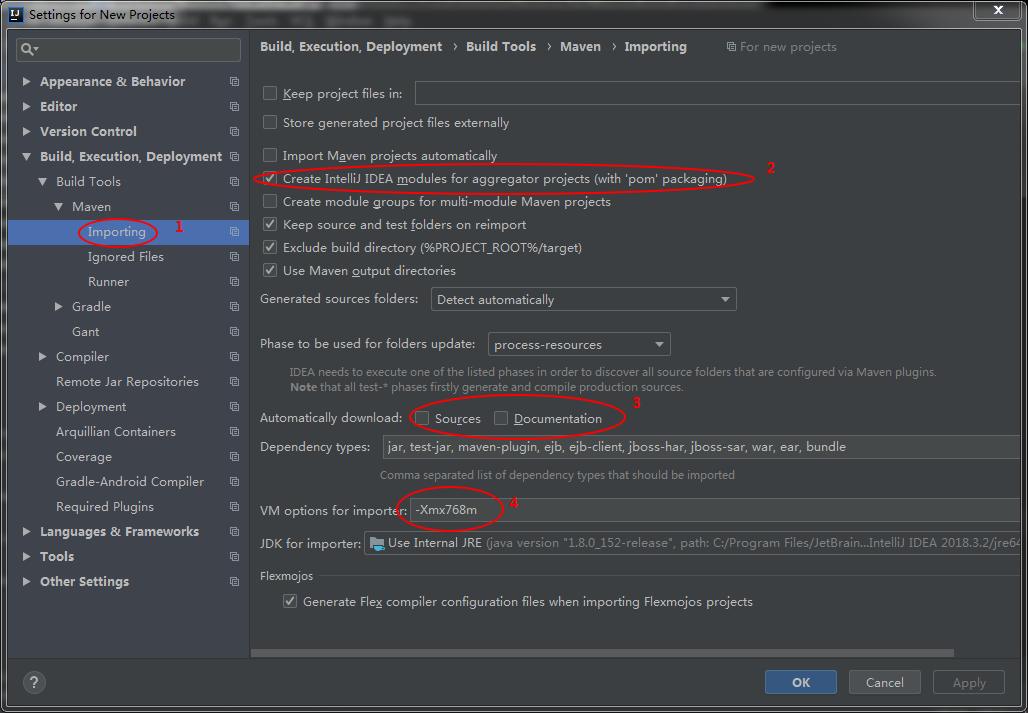Click project-level icon beside Compiler row
Image resolution: width=1028 pixels, height=713 pixels.
click(234, 356)
